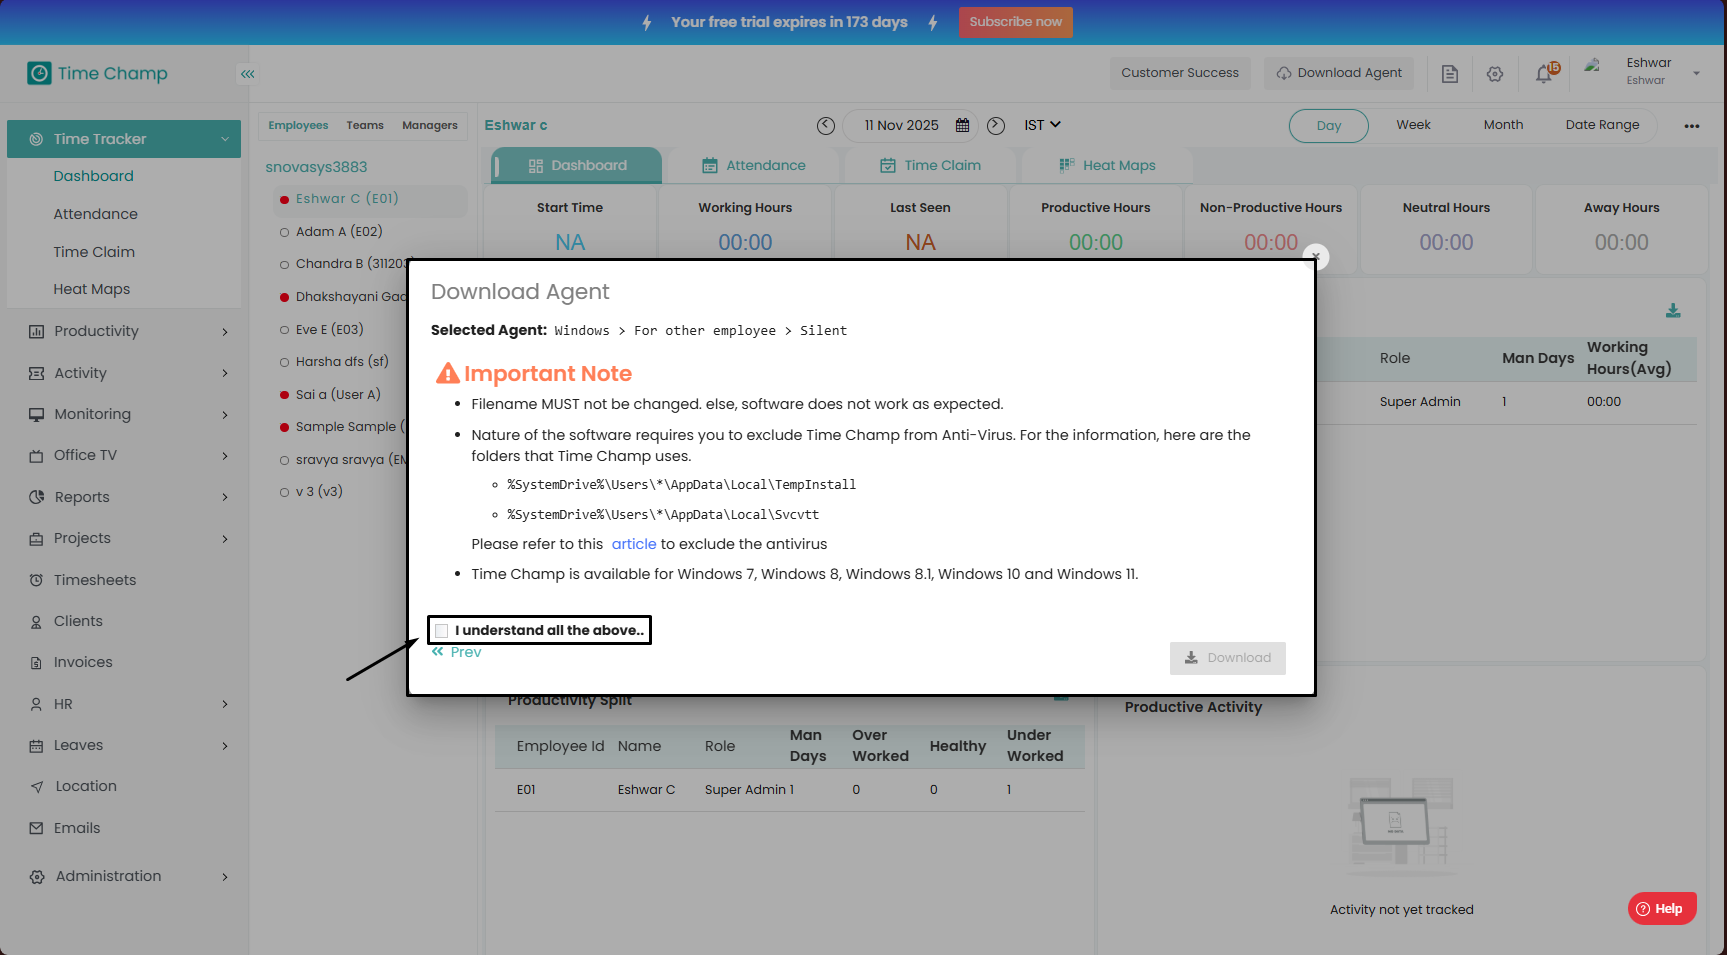Click the Monitoring sidebar icon

[x=37, y=414]
